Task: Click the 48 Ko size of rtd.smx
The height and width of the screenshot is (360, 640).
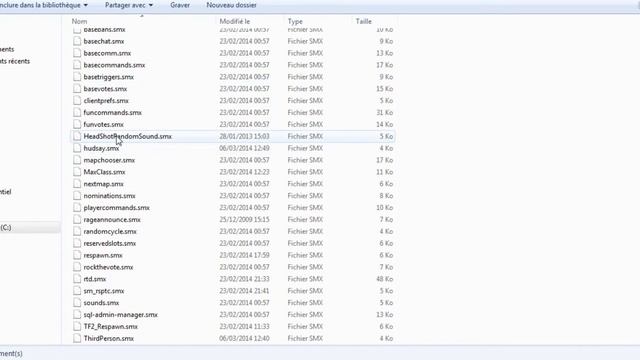Action: (x=384, y=279)
